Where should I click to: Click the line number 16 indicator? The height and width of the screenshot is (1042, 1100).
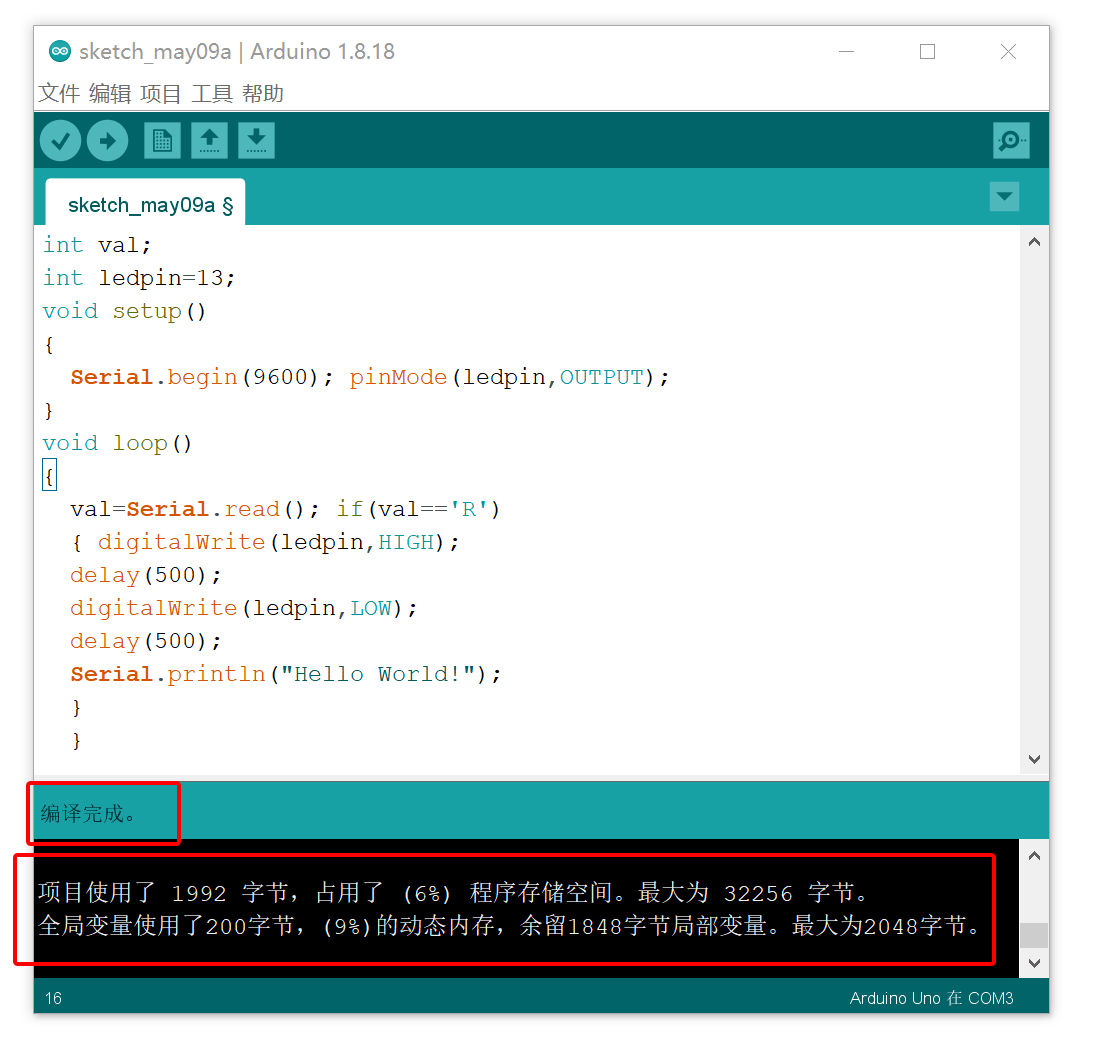click(53, 997)
